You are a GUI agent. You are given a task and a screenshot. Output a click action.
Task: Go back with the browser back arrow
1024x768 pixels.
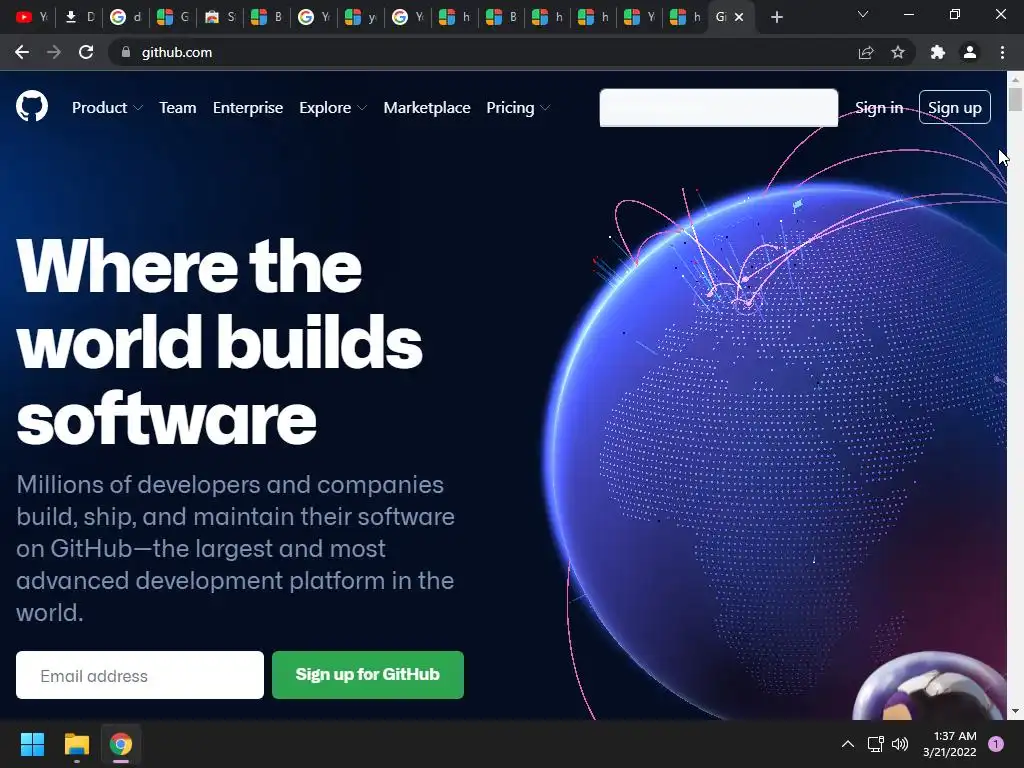click(x=22, y=52)
